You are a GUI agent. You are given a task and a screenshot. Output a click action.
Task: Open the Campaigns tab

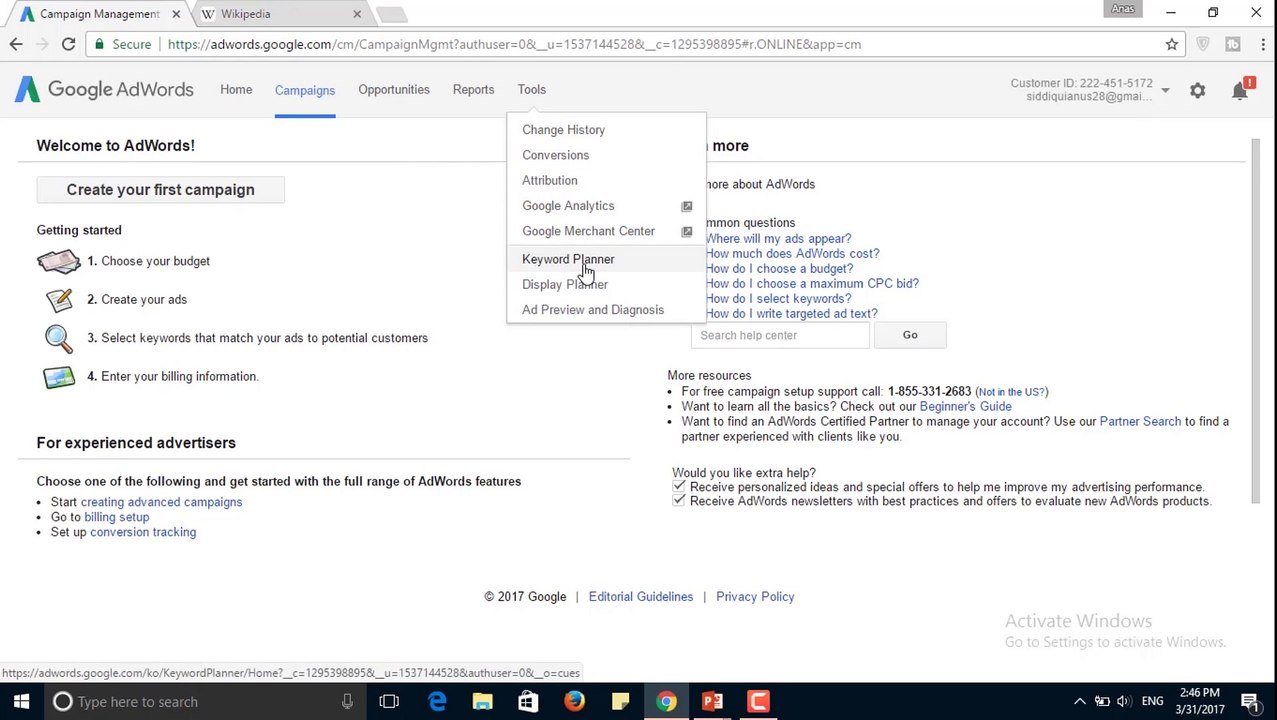coord(305,90)
